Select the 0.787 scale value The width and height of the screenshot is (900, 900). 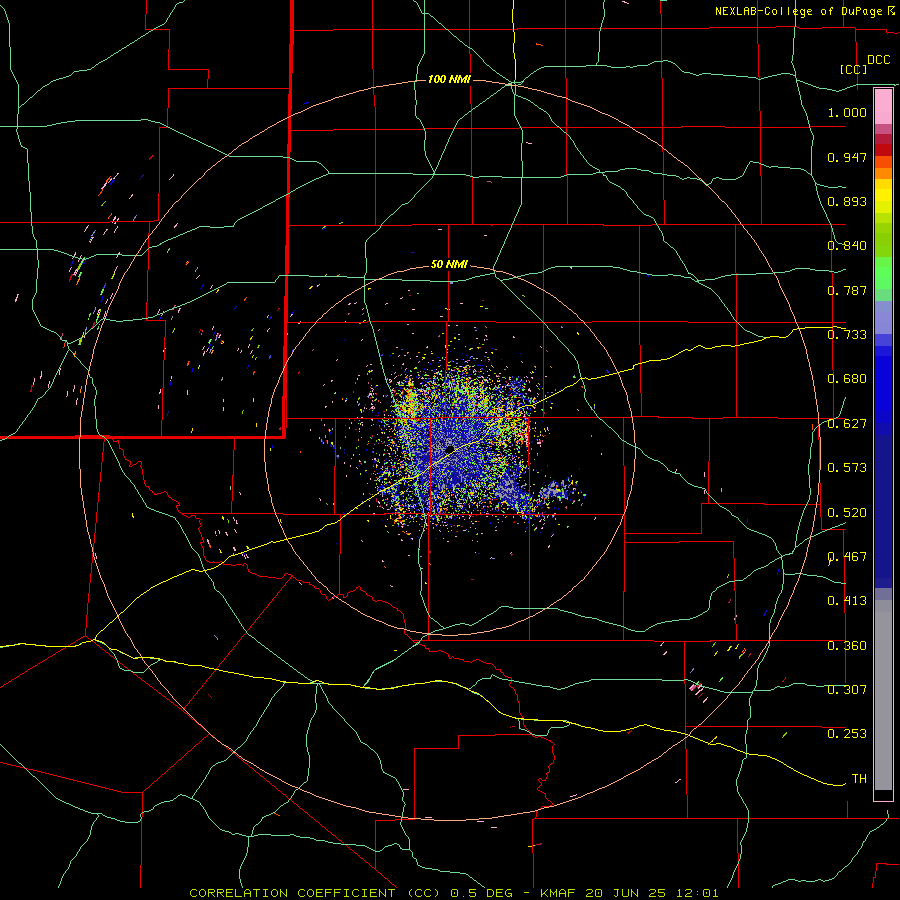coord(847,290)
